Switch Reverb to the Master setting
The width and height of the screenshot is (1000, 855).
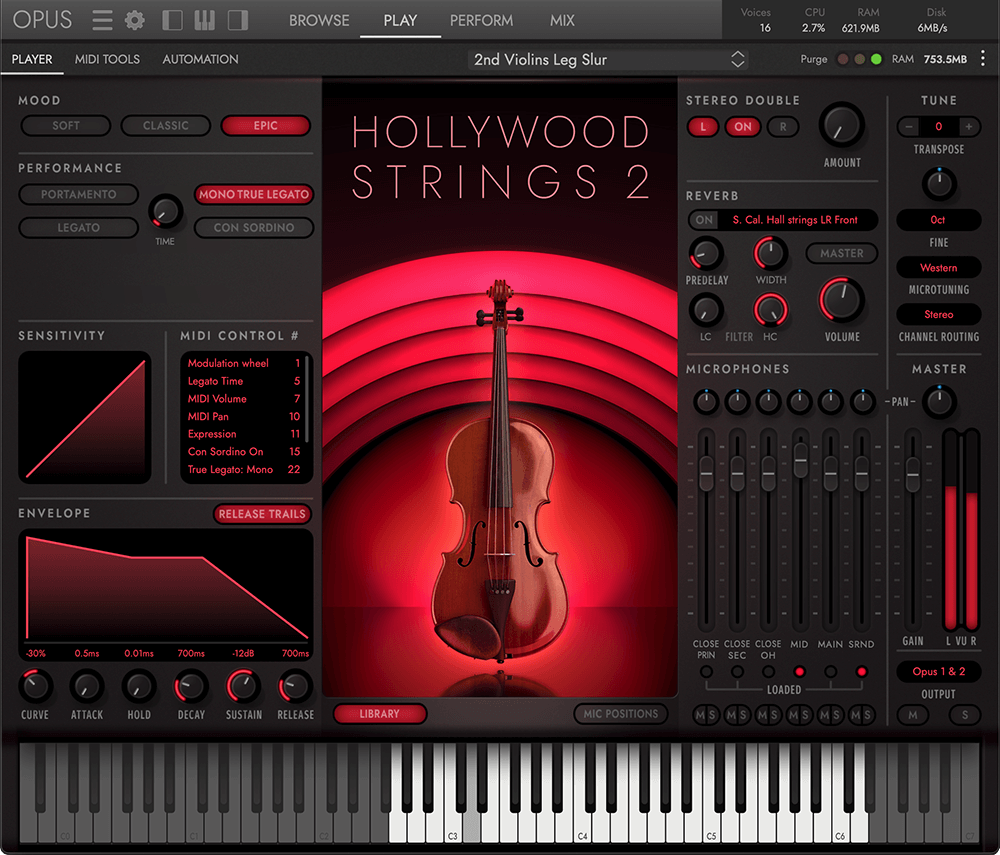click(x=841, y=253)
